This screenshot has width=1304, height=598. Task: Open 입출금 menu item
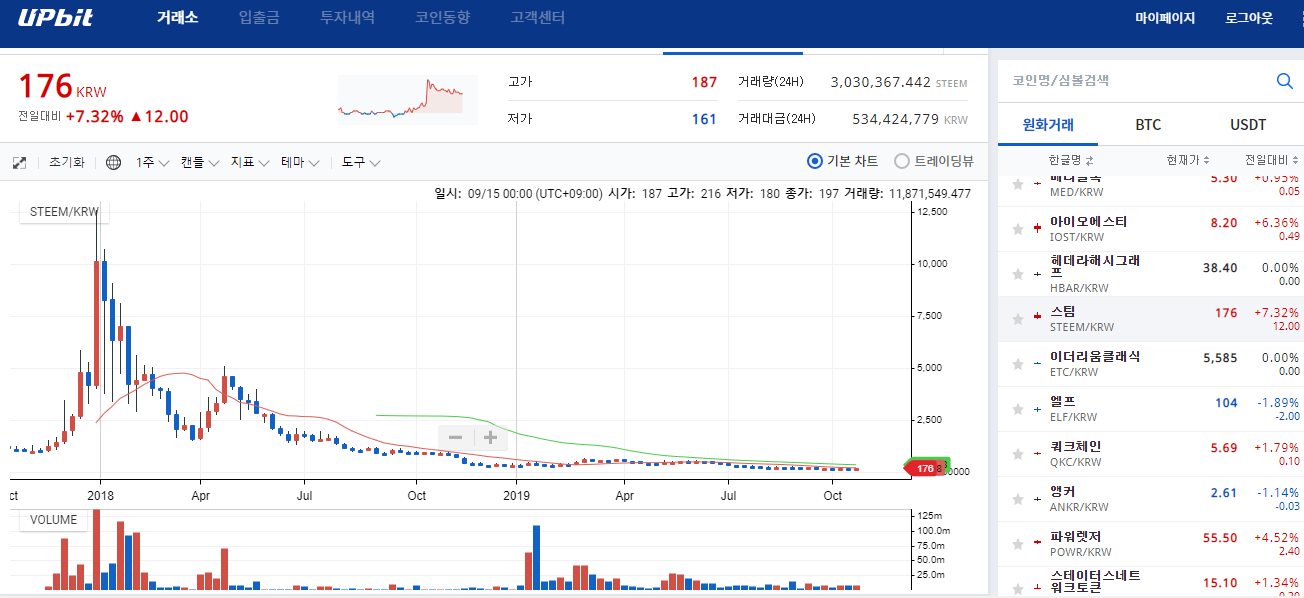tap(259, 18)
